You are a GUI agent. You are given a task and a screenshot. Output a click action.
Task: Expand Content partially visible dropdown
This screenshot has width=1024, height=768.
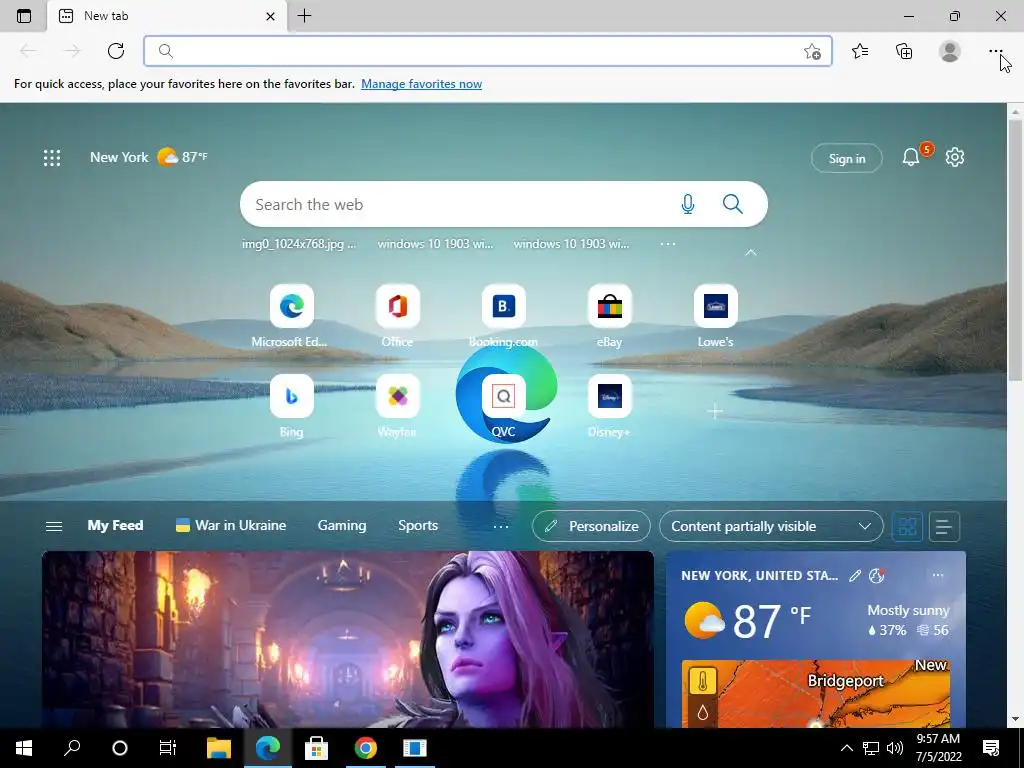coord(771,526)
